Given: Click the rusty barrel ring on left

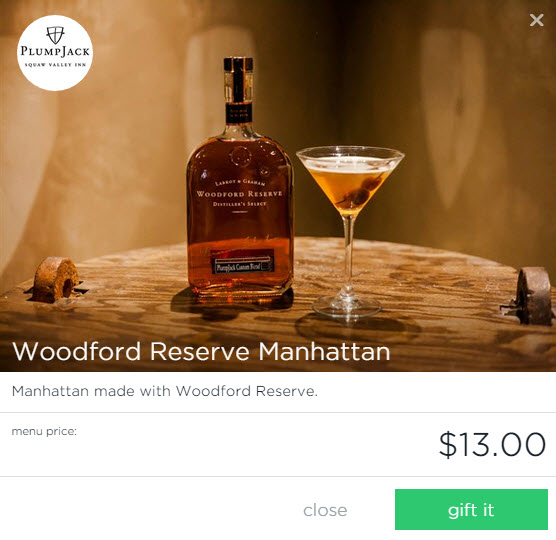Looking at the screenshot, I should [x=55, y=280].
